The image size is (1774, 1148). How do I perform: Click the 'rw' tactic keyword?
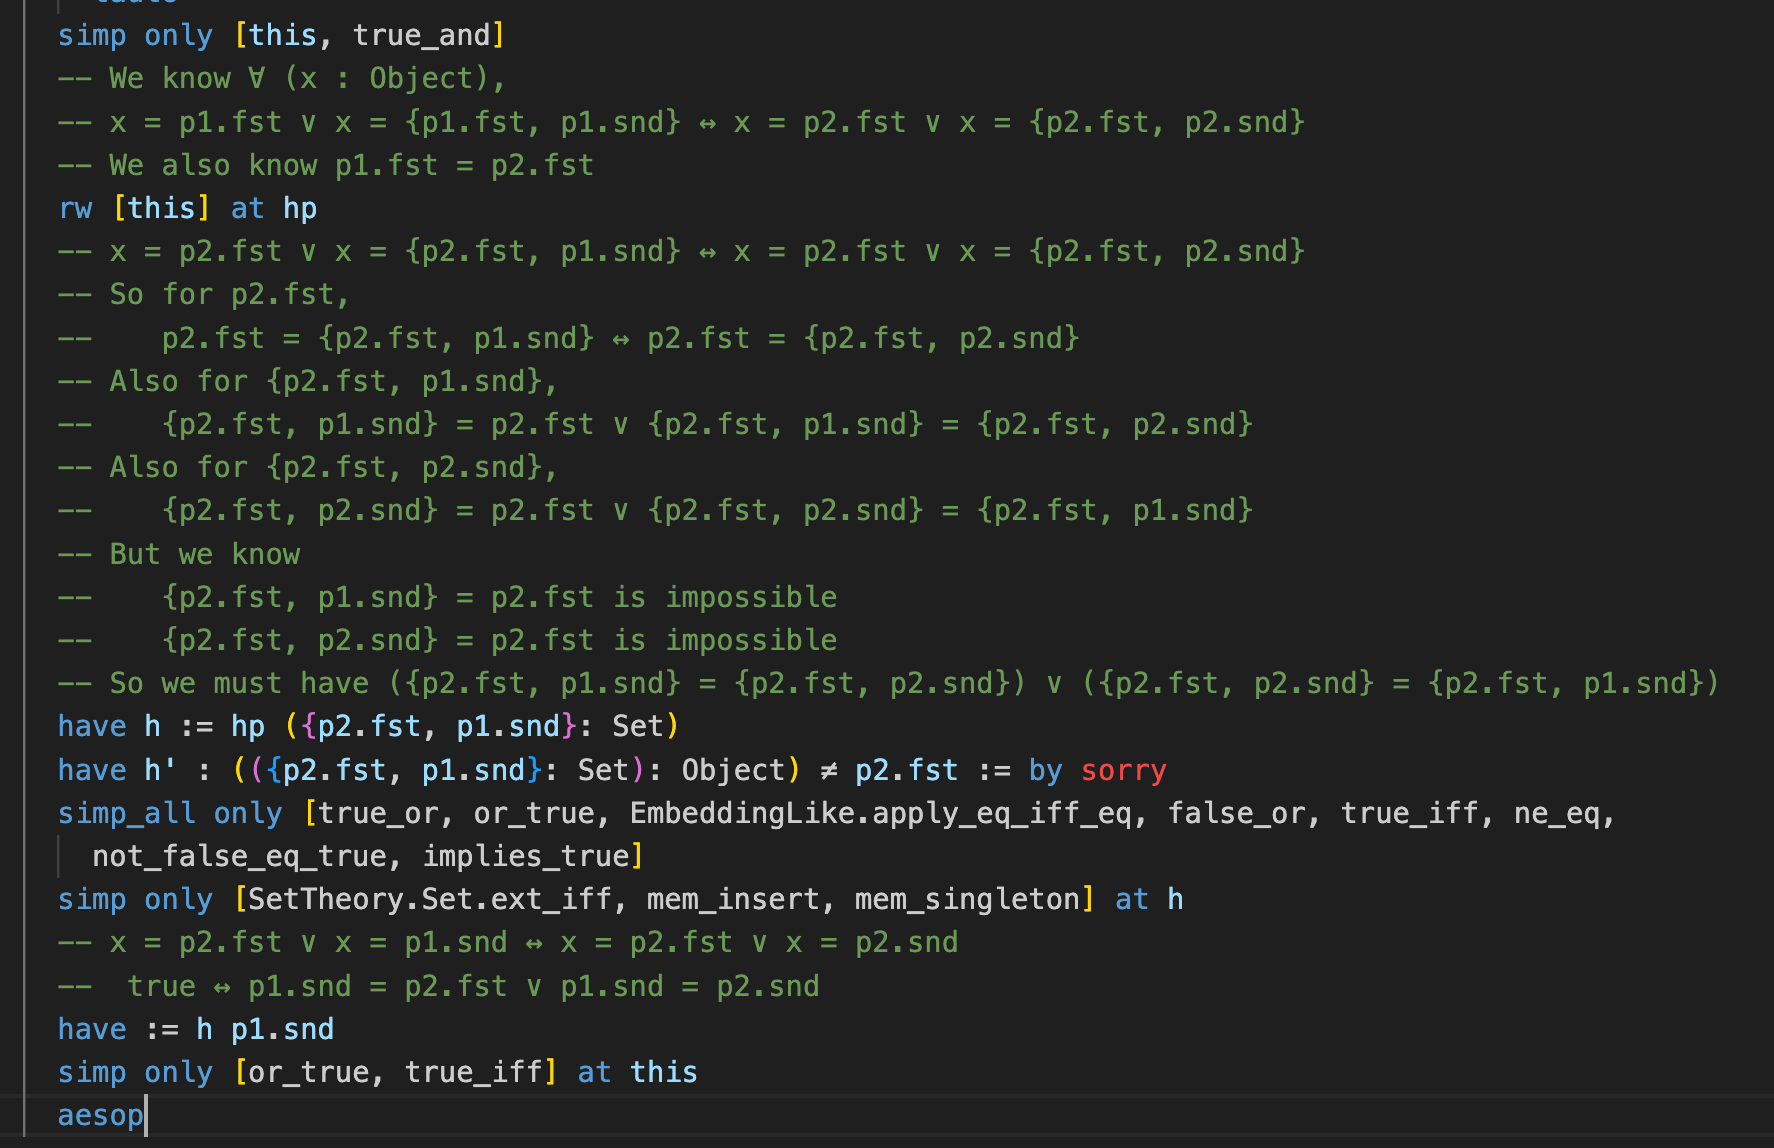[x=75, y=208]
